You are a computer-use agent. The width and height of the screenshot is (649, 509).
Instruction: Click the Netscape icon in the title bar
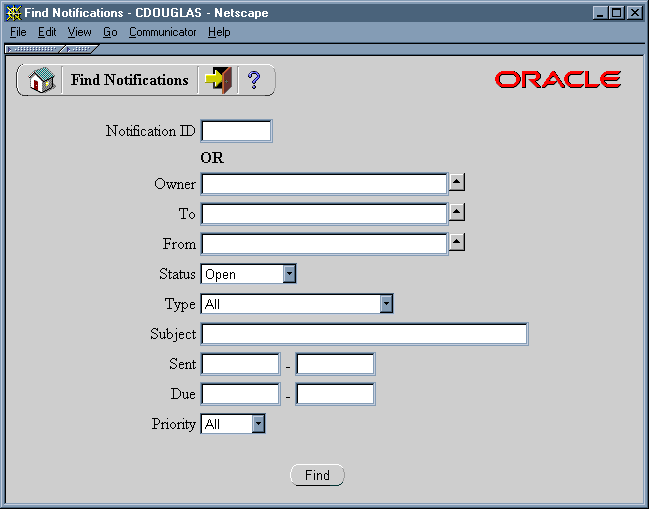[x=14, y=13]
